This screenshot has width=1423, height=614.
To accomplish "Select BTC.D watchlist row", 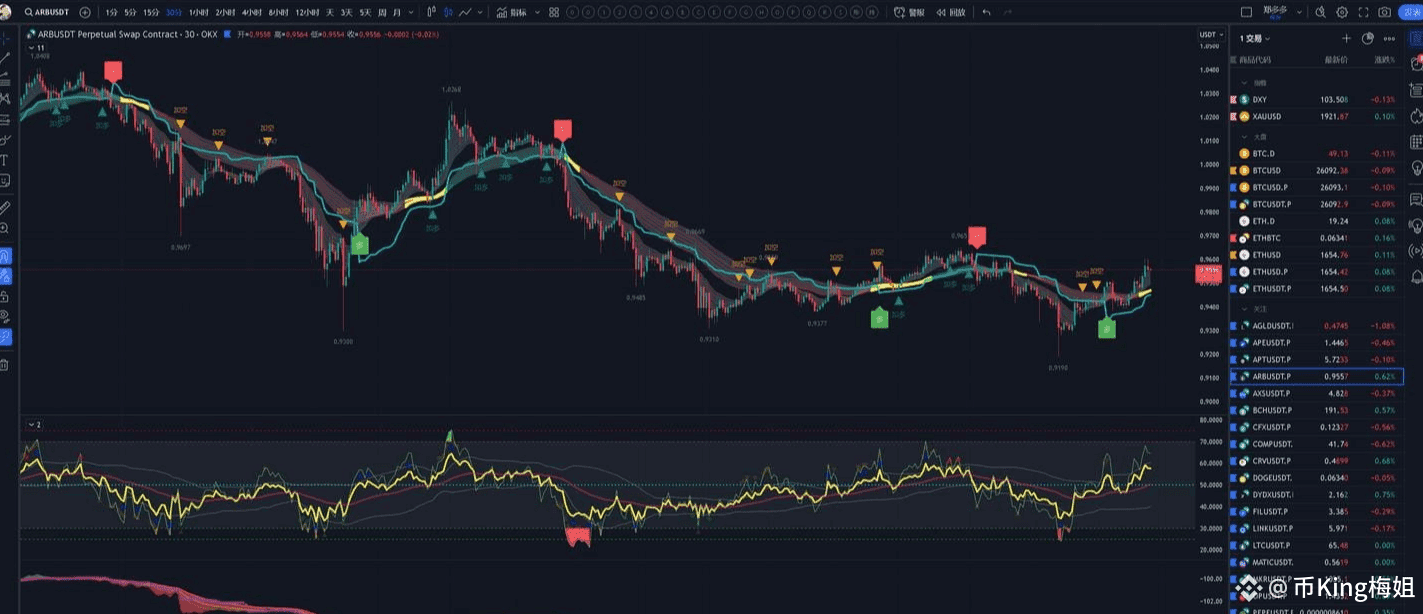I will click(x=1317, y=154).
